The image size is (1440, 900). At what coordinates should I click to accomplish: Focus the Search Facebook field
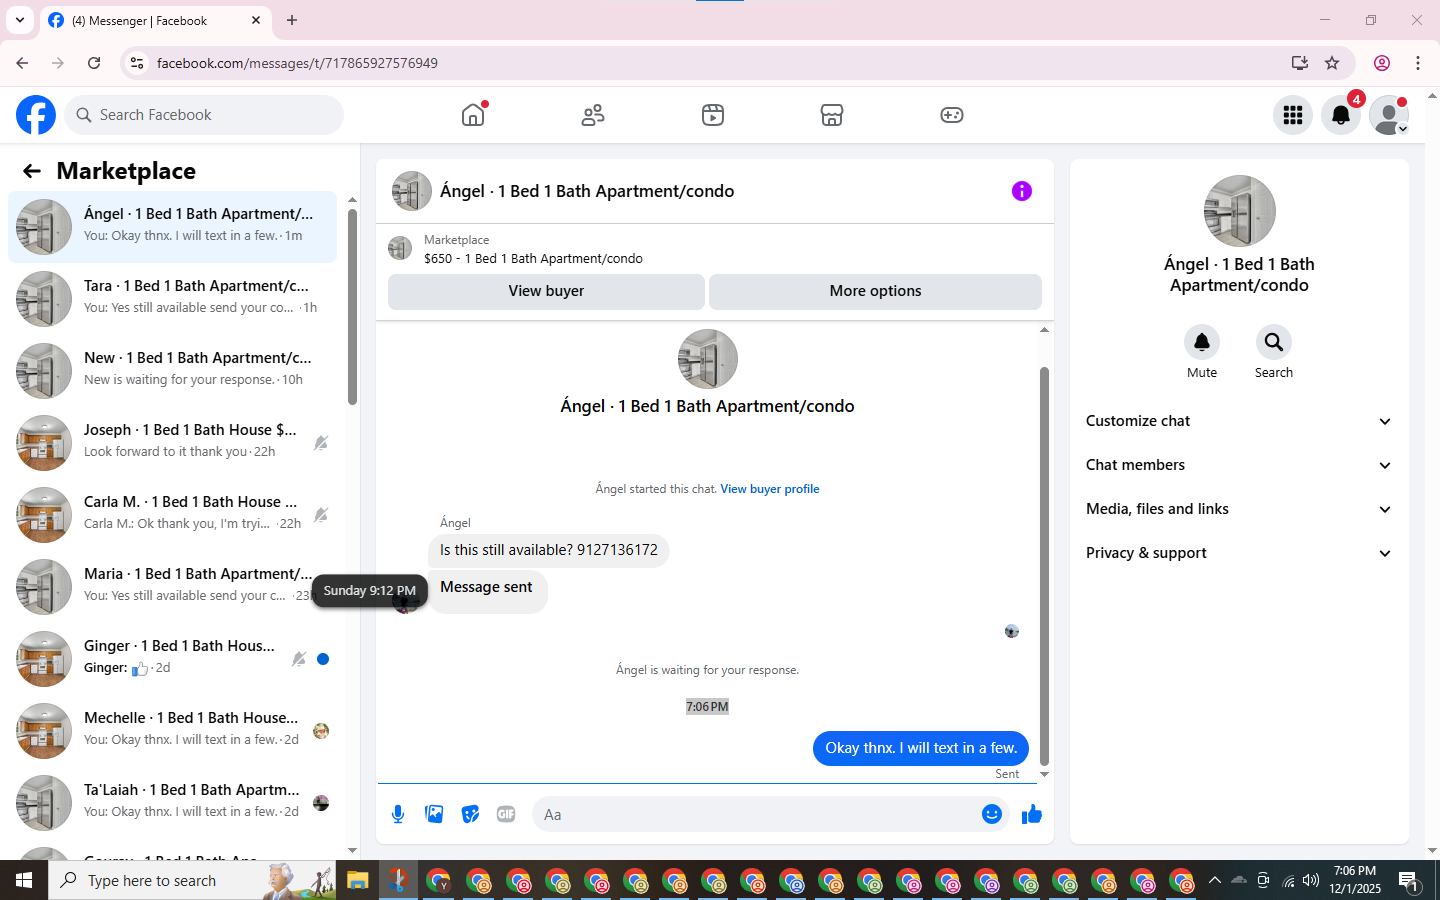tap(204, 115)
